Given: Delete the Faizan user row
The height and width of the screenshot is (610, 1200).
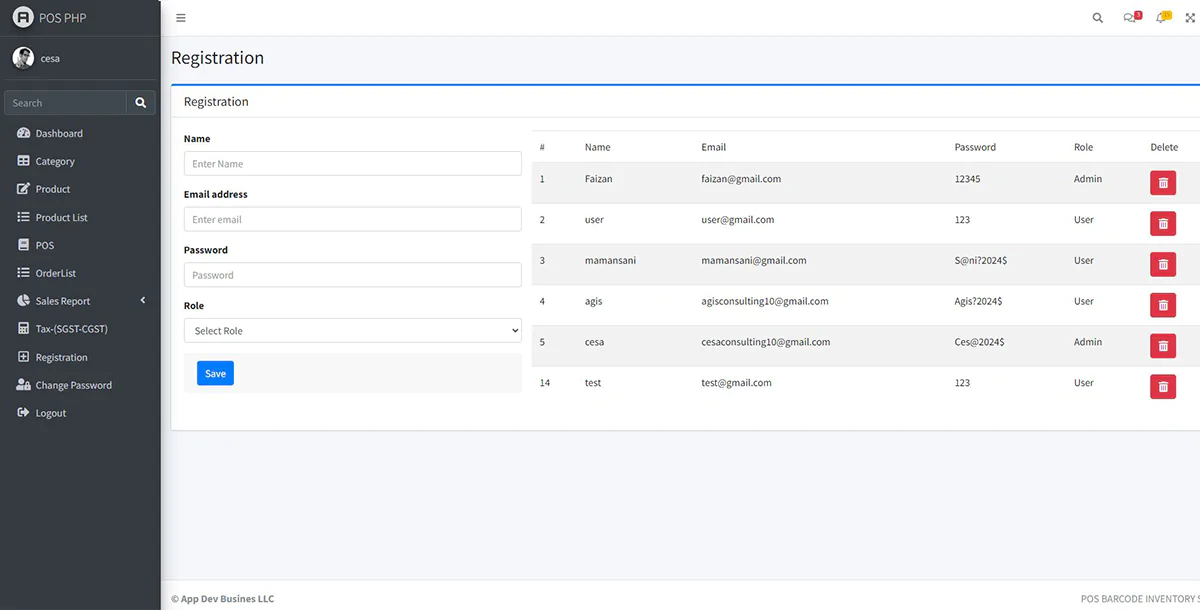Looking at the screenshot, I should (1163, 183).
